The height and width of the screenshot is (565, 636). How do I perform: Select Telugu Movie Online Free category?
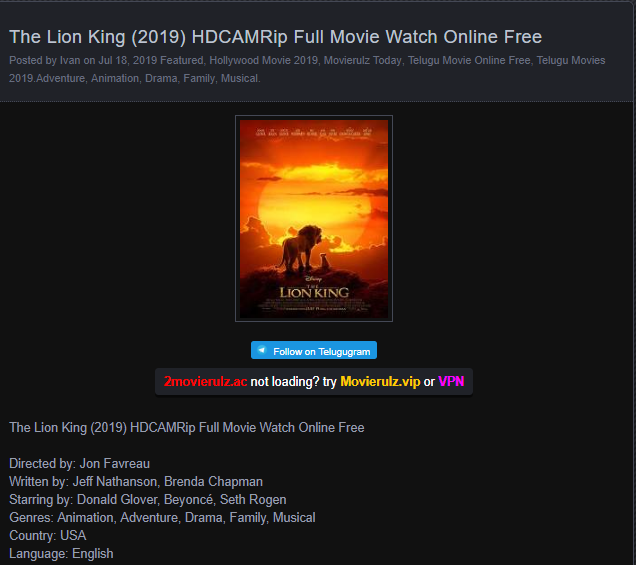pyautogui.click(x=469, y=60)
